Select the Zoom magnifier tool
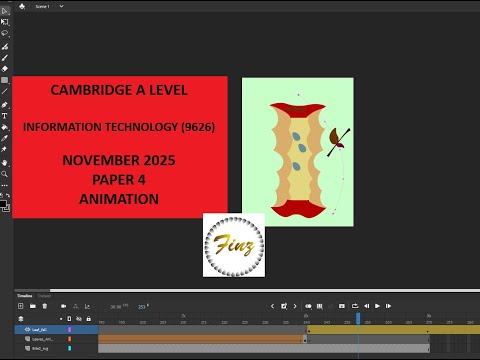The height and width of the screenshot is (360, 480). tap(5, 174)
